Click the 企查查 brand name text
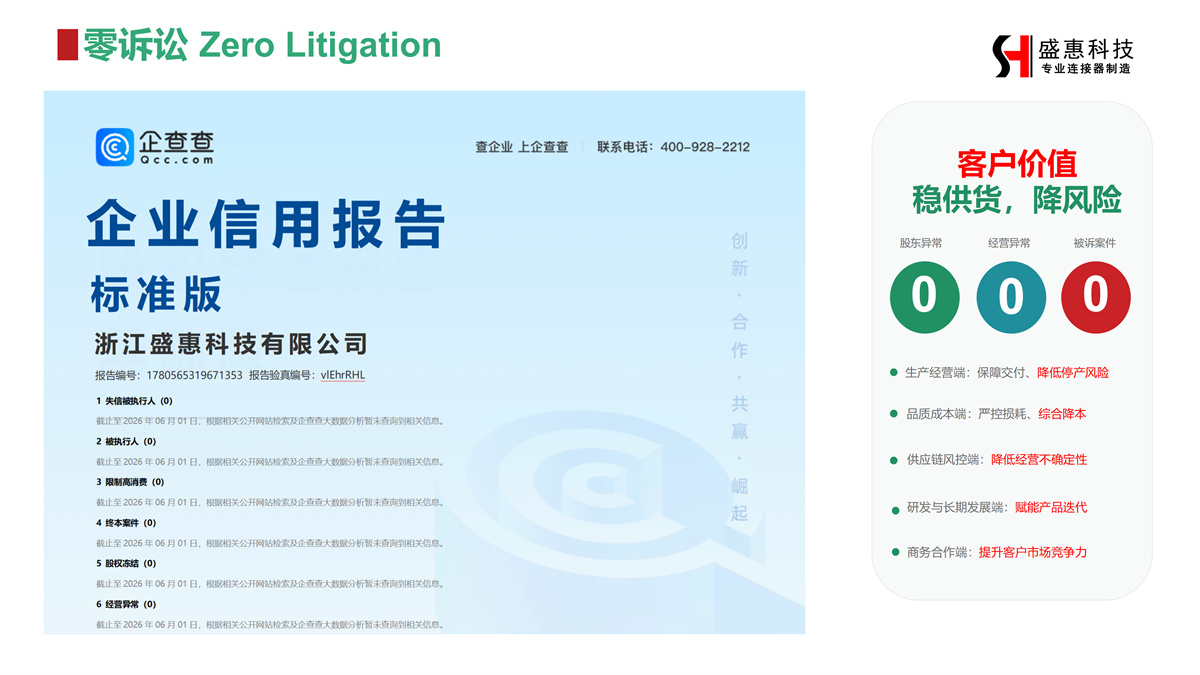1200x675 pixels. point(176,141)
